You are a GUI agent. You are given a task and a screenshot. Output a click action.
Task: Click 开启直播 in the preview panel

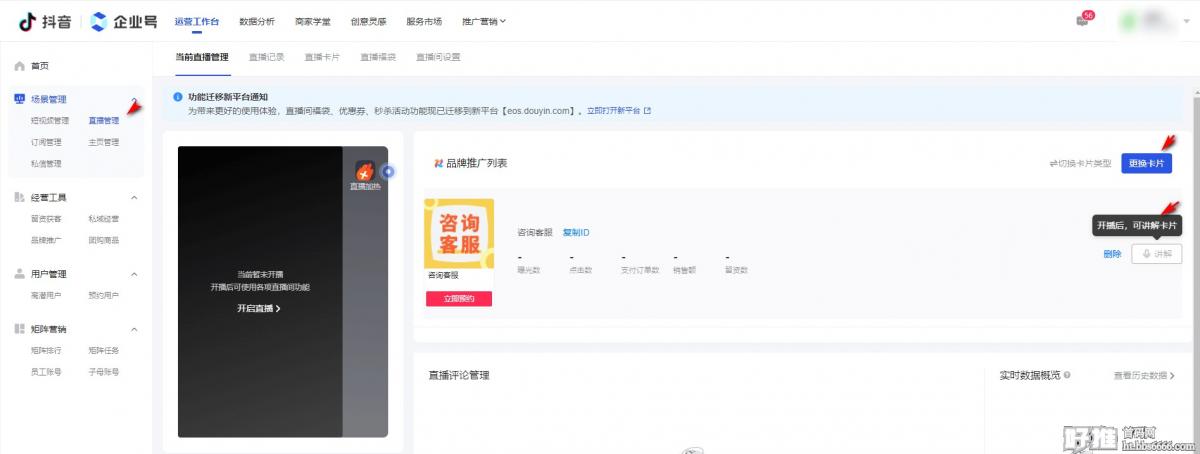[x=258, y=309]
